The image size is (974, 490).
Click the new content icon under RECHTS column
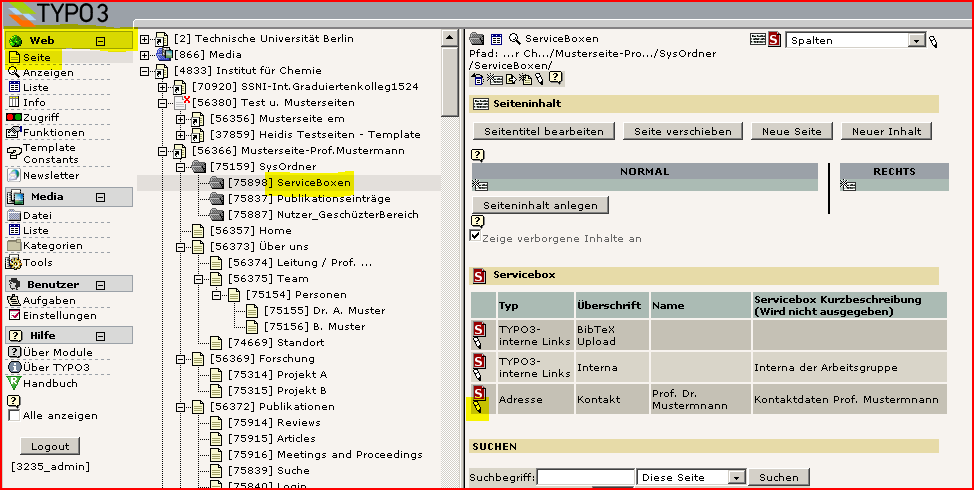[x=849, y=185]
